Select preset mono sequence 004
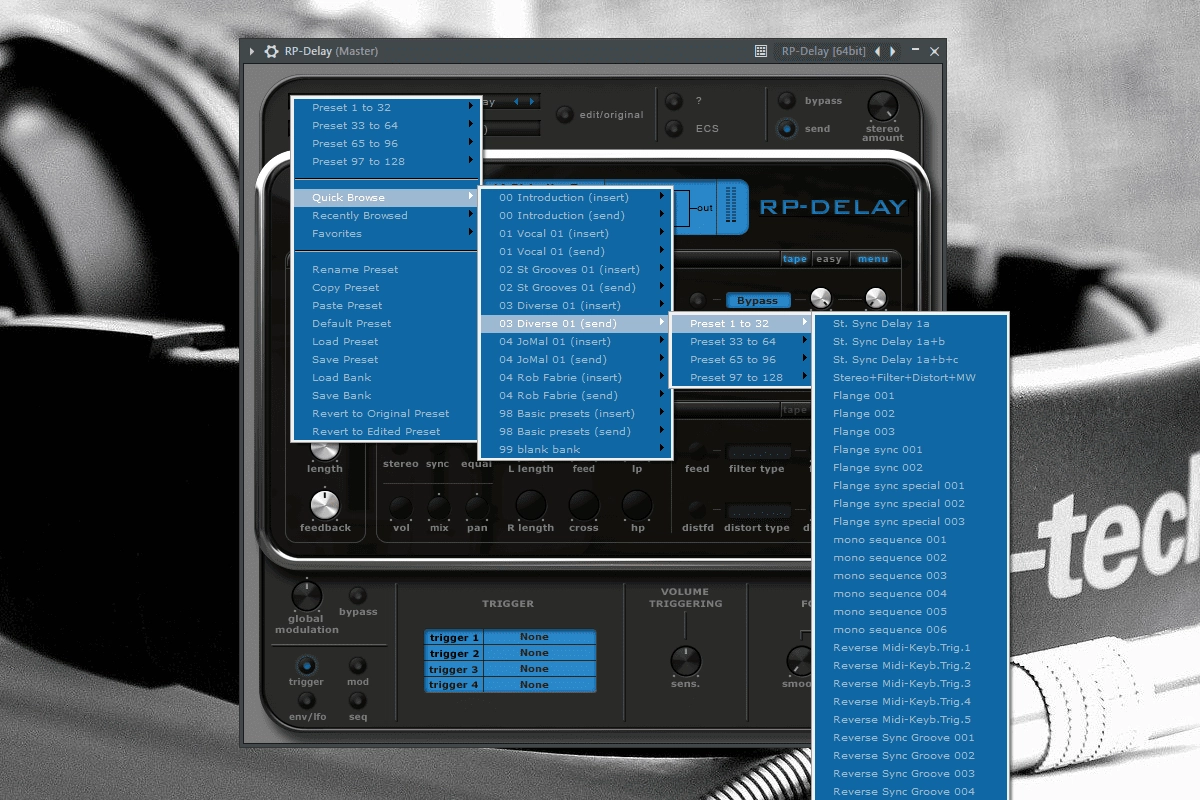Screen dimensions: 1200x800 coord(910,593)
